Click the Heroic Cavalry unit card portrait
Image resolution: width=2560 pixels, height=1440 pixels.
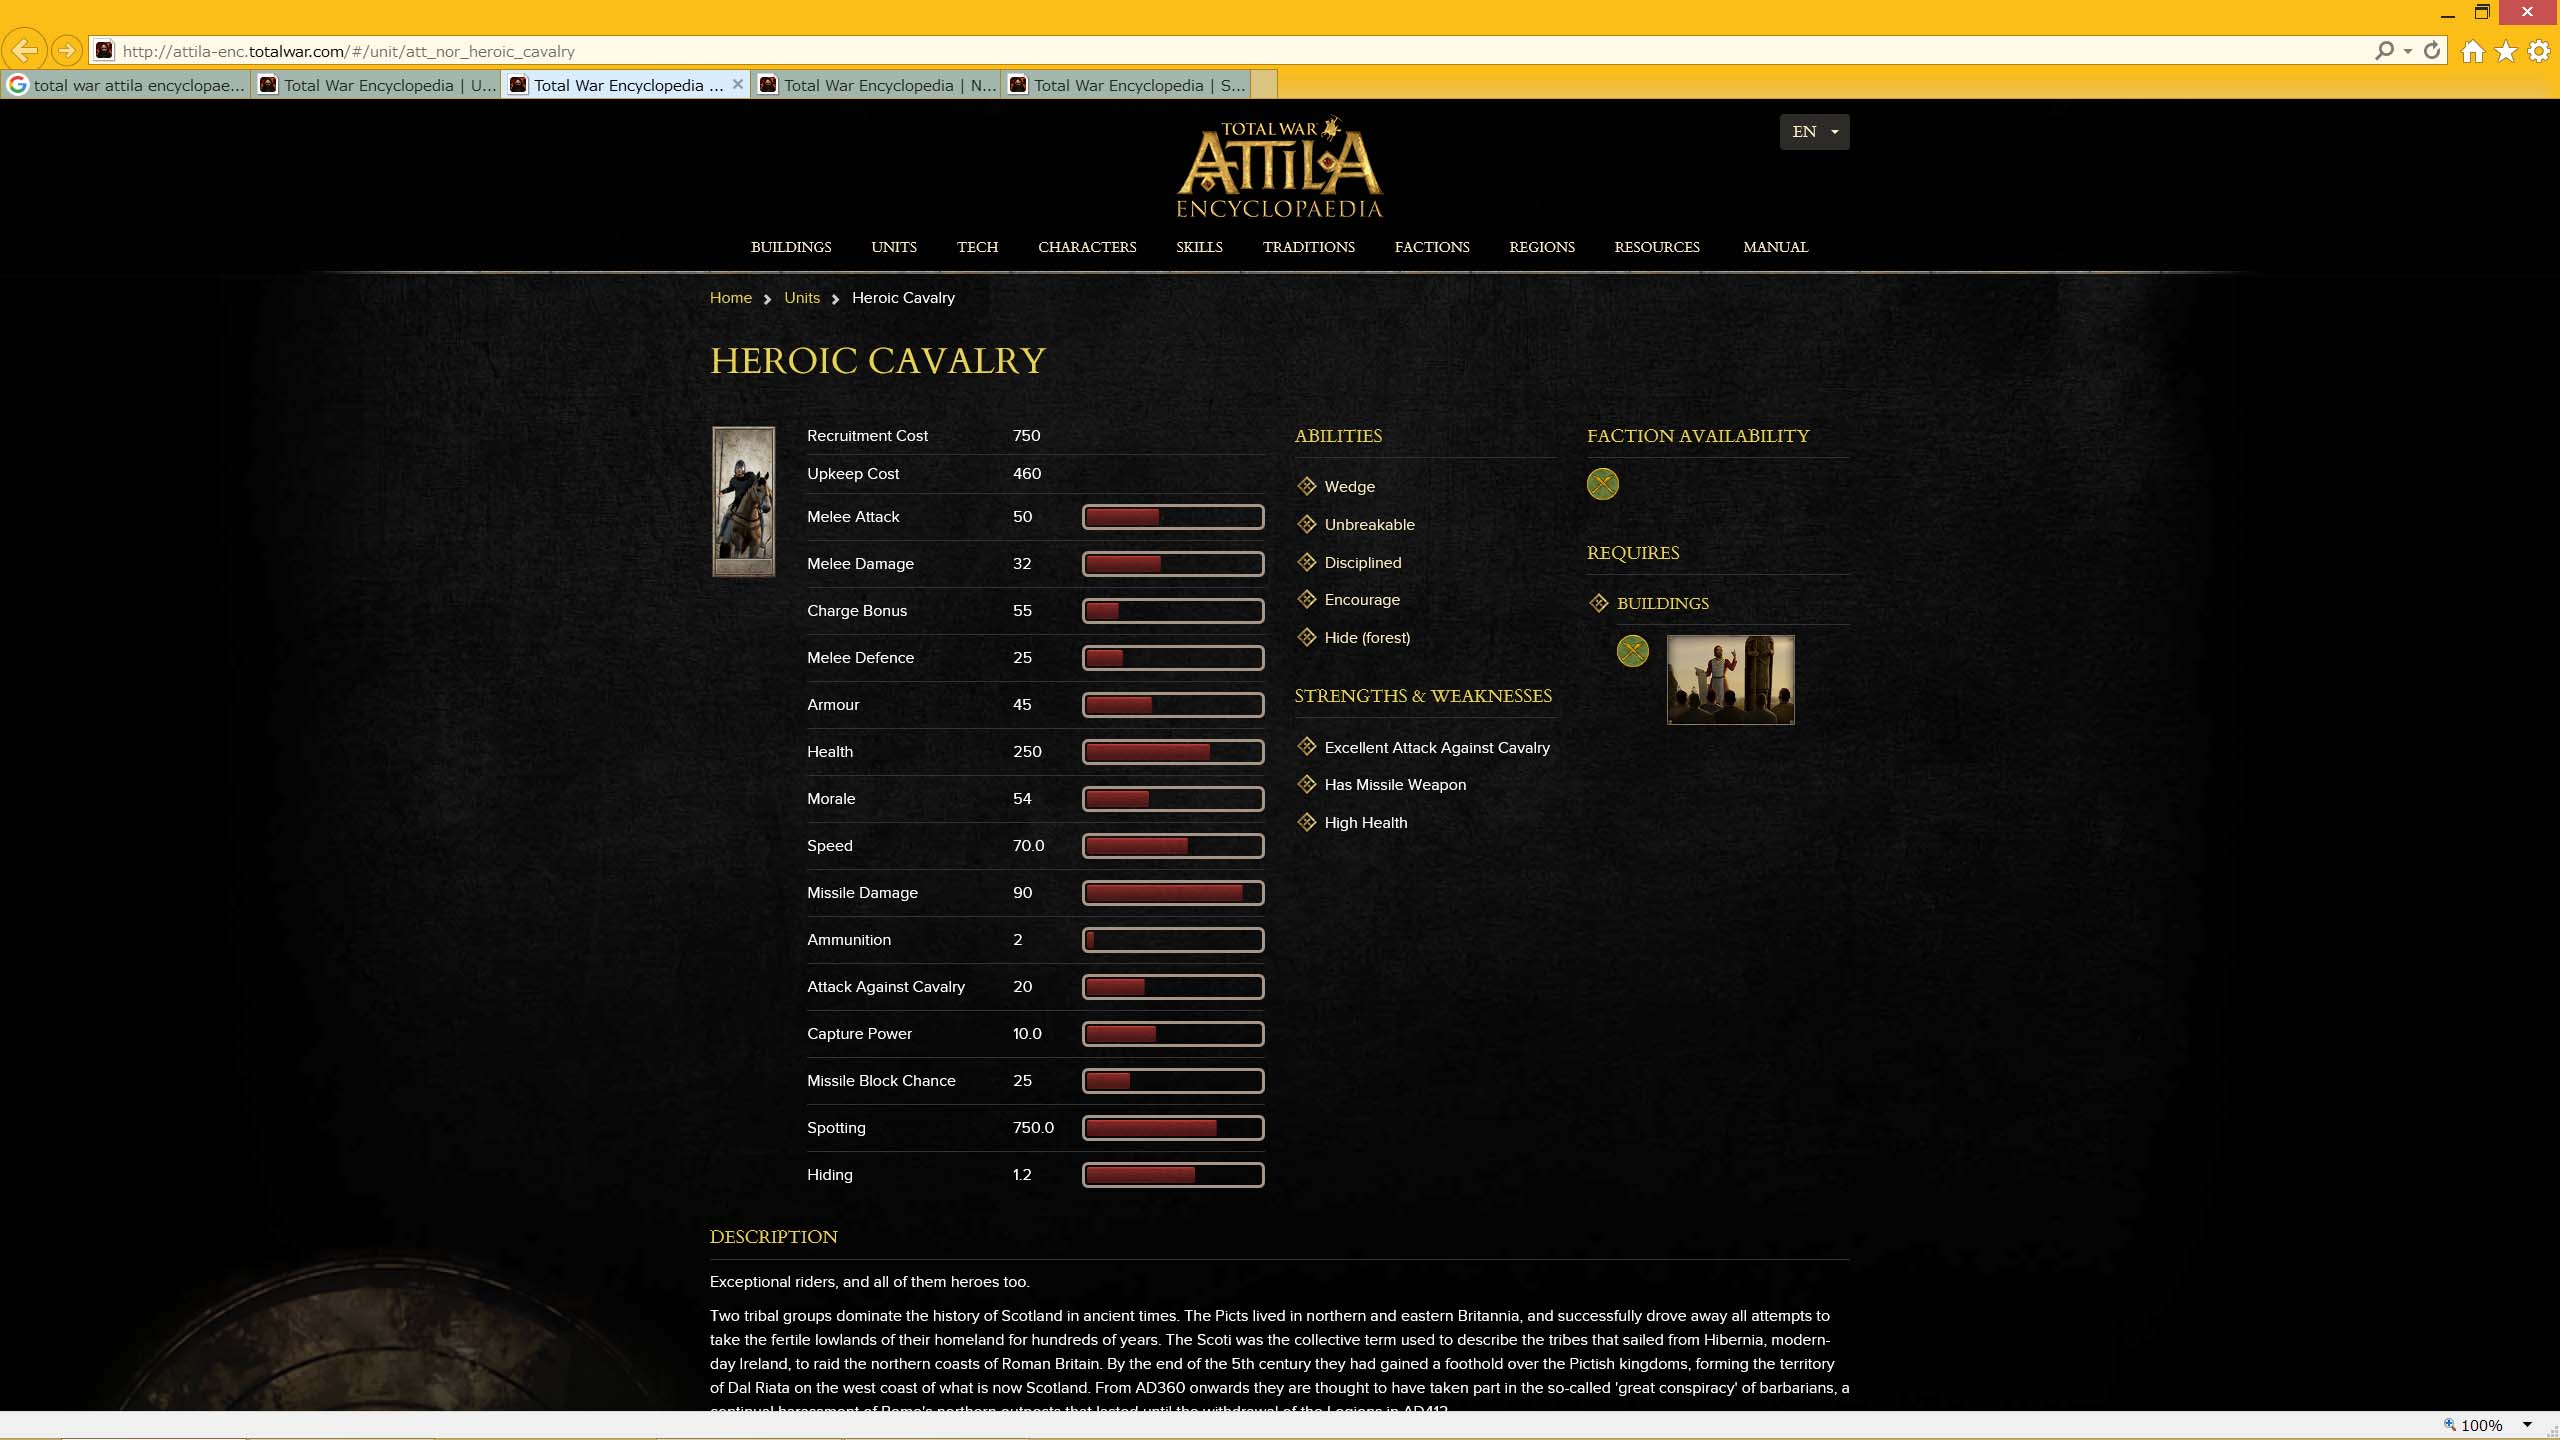pos(743,502)
